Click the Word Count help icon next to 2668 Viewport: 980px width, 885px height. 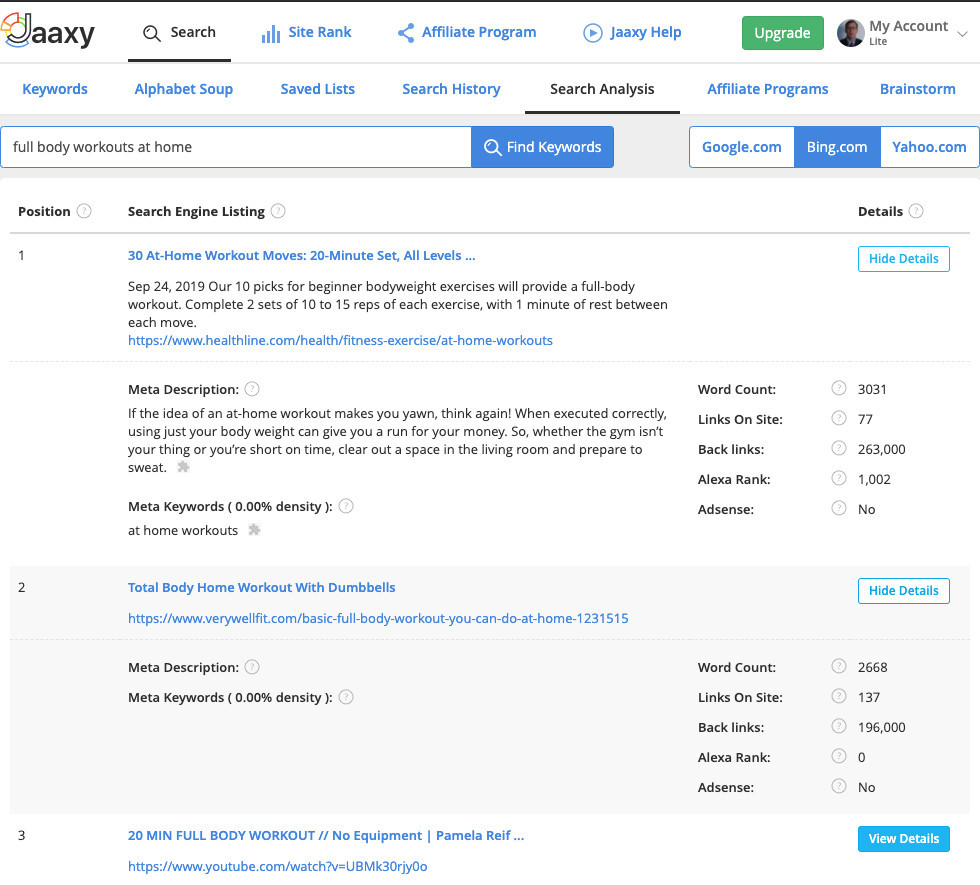click(x=839, y=666)
